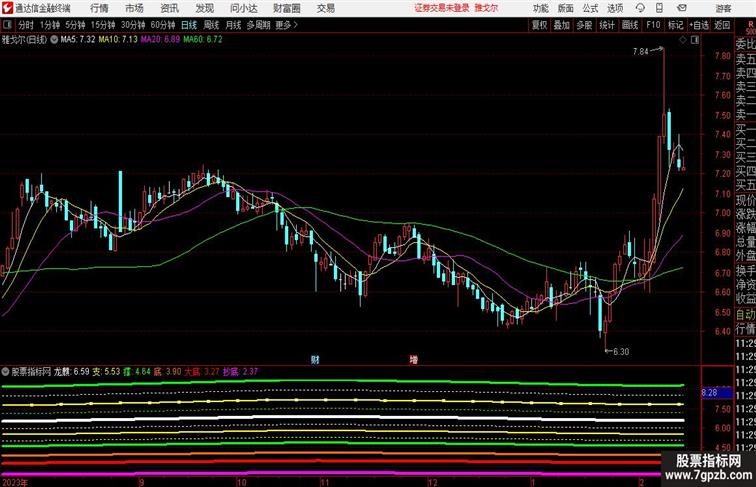Click the 2023年 date label
This screenshot has width=756, height=487.
tap(14, 482)
